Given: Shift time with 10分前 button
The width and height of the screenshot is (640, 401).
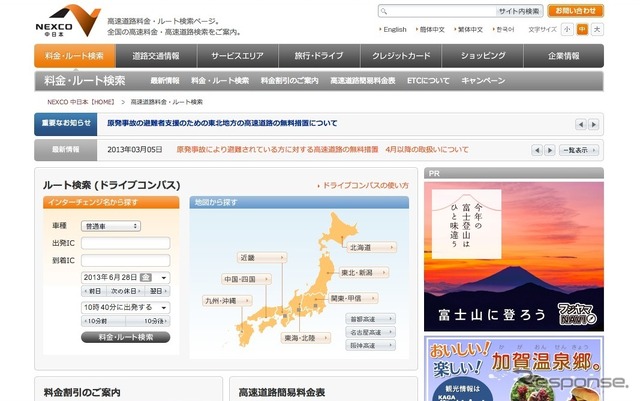Looking at the screenshot, I should [x=103, y=321].
